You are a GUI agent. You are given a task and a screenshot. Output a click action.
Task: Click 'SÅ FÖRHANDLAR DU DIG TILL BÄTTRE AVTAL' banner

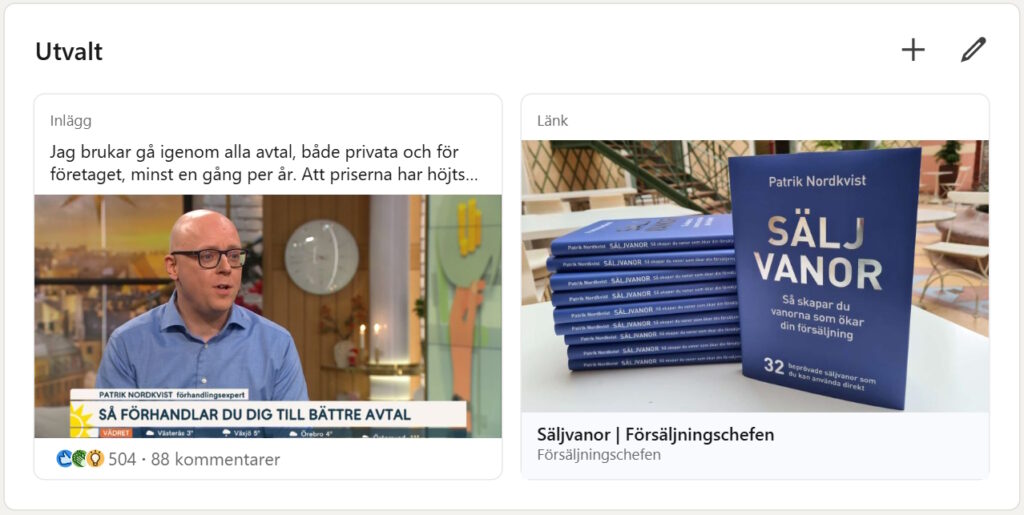[x=255, y=414]
